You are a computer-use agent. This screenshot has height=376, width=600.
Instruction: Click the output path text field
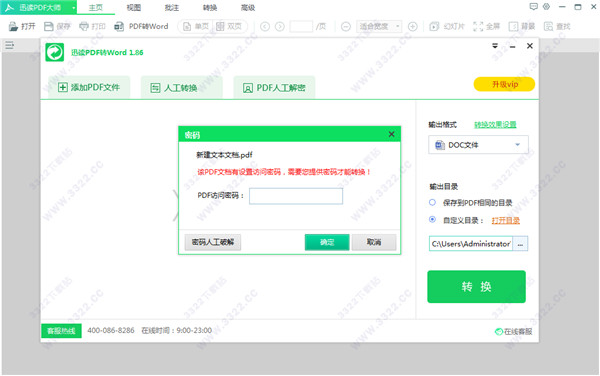471,244
